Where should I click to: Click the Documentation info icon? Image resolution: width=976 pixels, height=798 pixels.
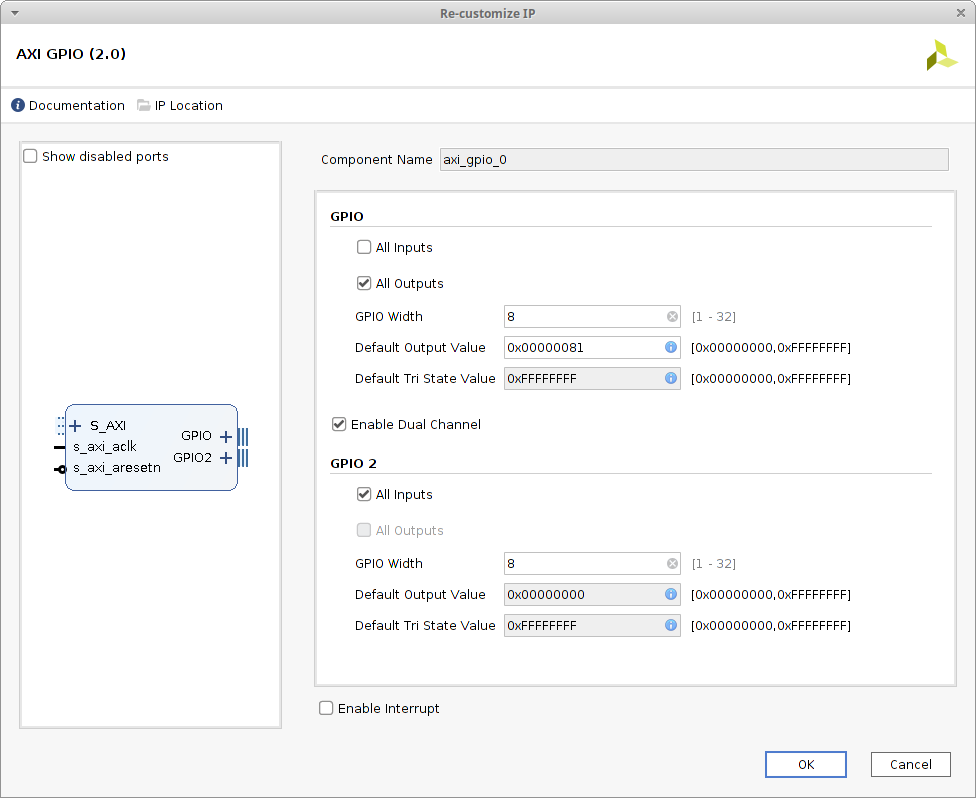click(18, 106)
